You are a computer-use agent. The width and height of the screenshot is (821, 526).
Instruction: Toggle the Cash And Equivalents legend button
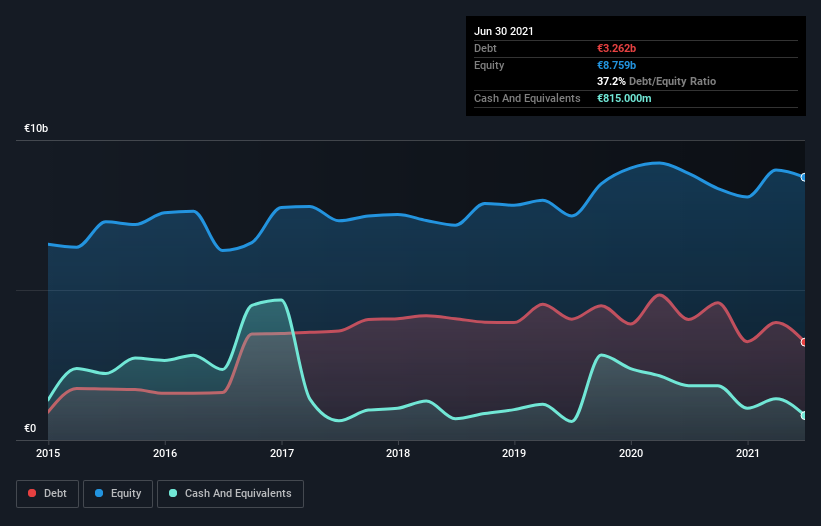(x=230, y=494)
